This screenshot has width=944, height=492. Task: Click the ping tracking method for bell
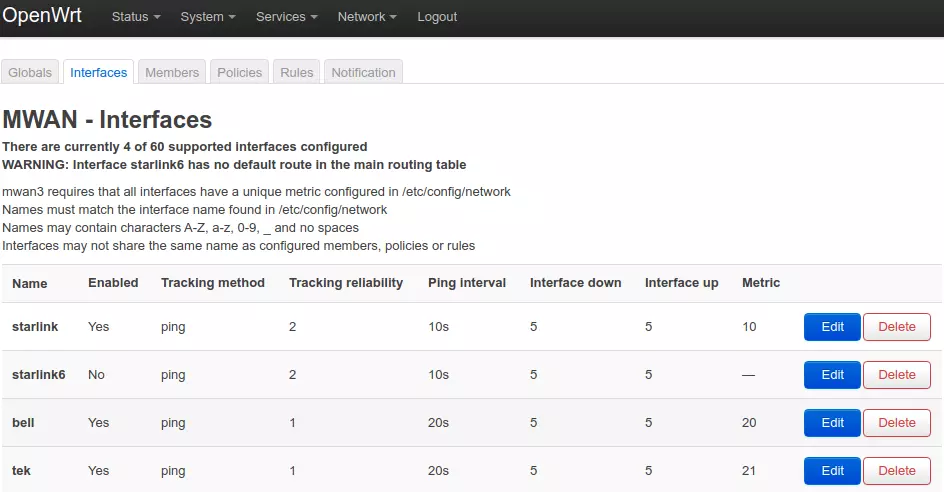(173, 423)
